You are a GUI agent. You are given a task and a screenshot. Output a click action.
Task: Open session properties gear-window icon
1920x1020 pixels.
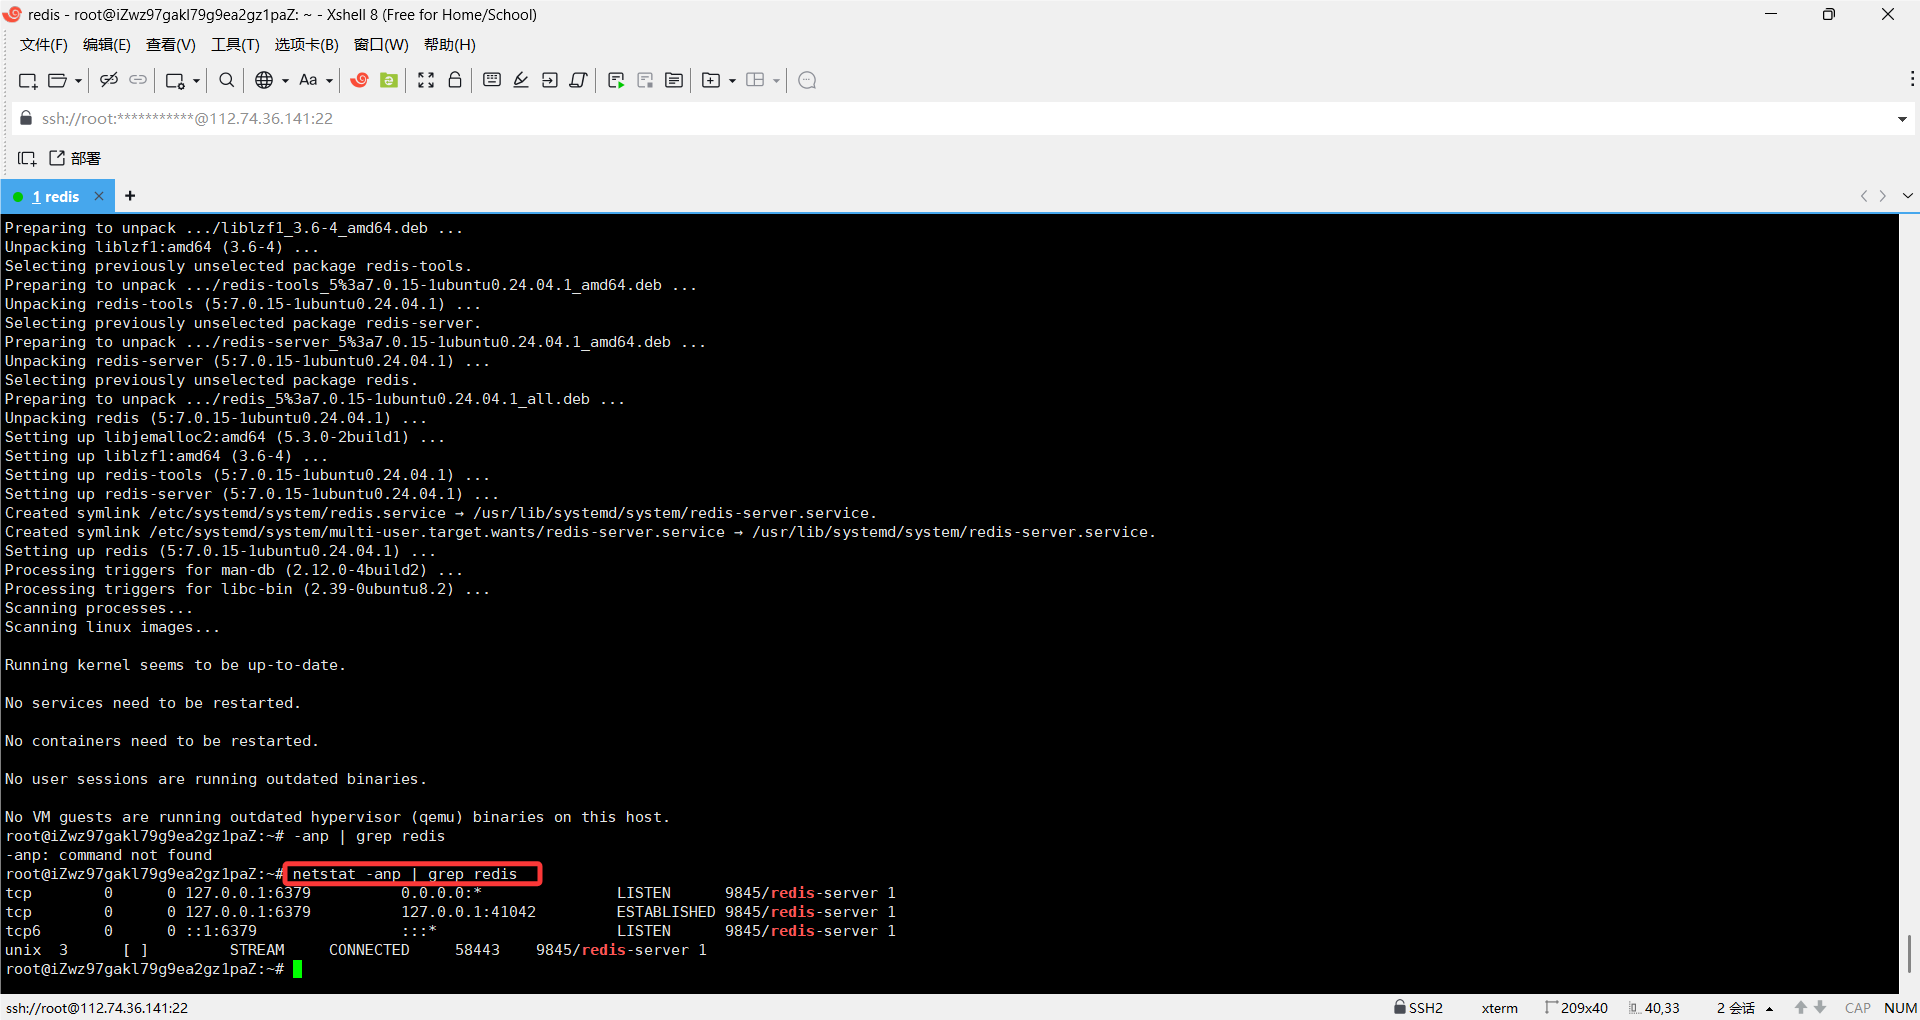(175, 80)
